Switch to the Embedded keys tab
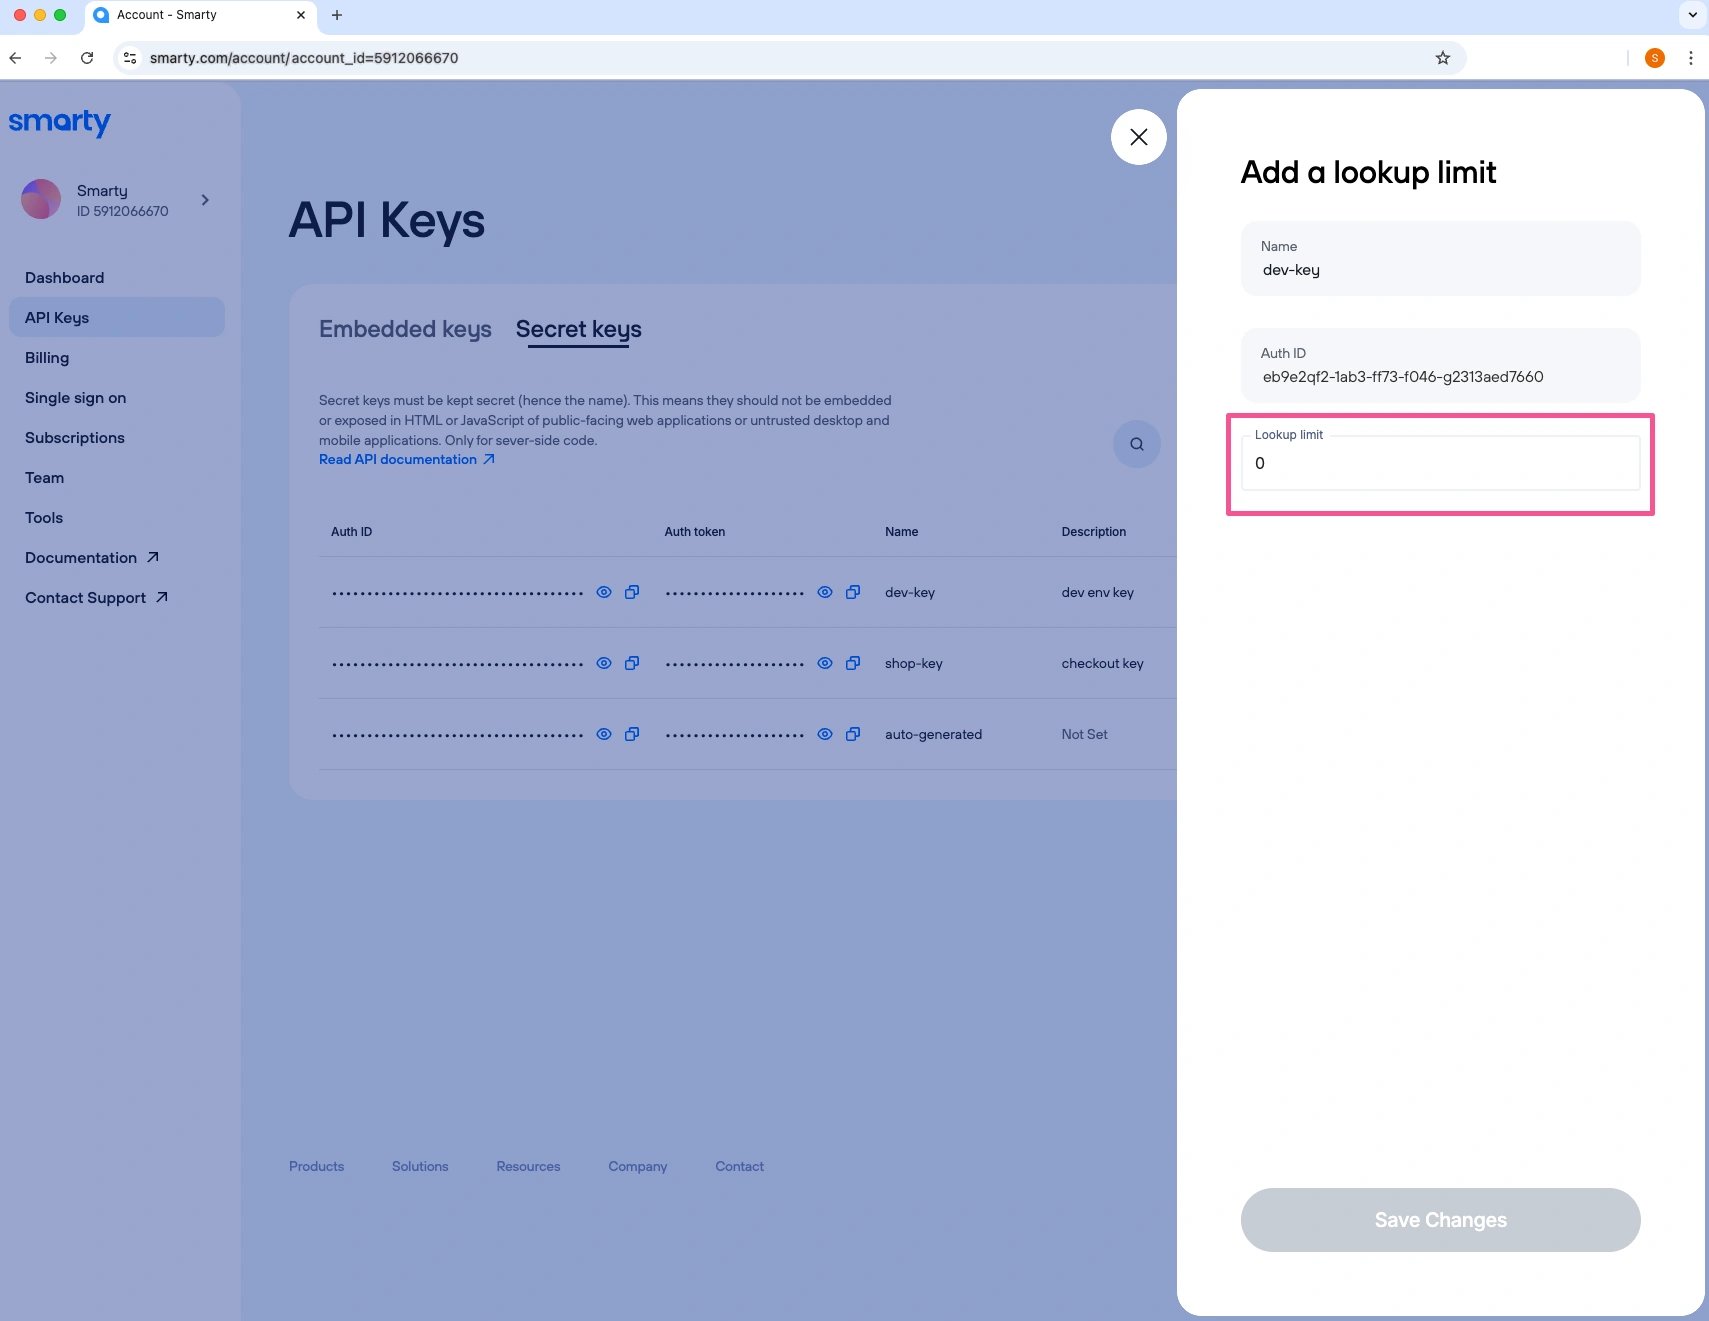The image size is (1709, 1321). [x=404, y=329]
